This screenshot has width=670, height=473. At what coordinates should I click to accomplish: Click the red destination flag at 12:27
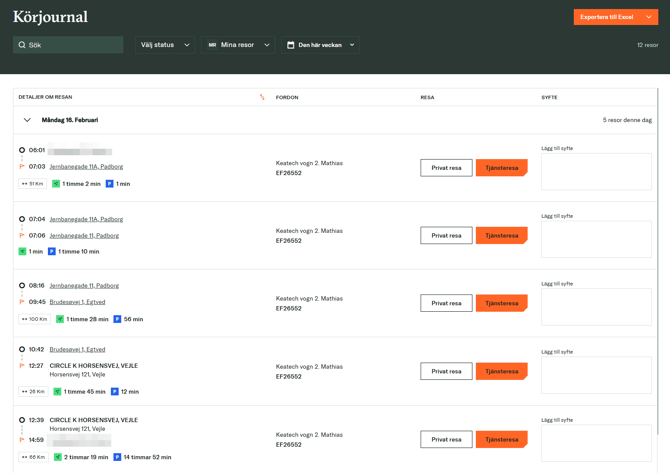click(x=22, y=366)
